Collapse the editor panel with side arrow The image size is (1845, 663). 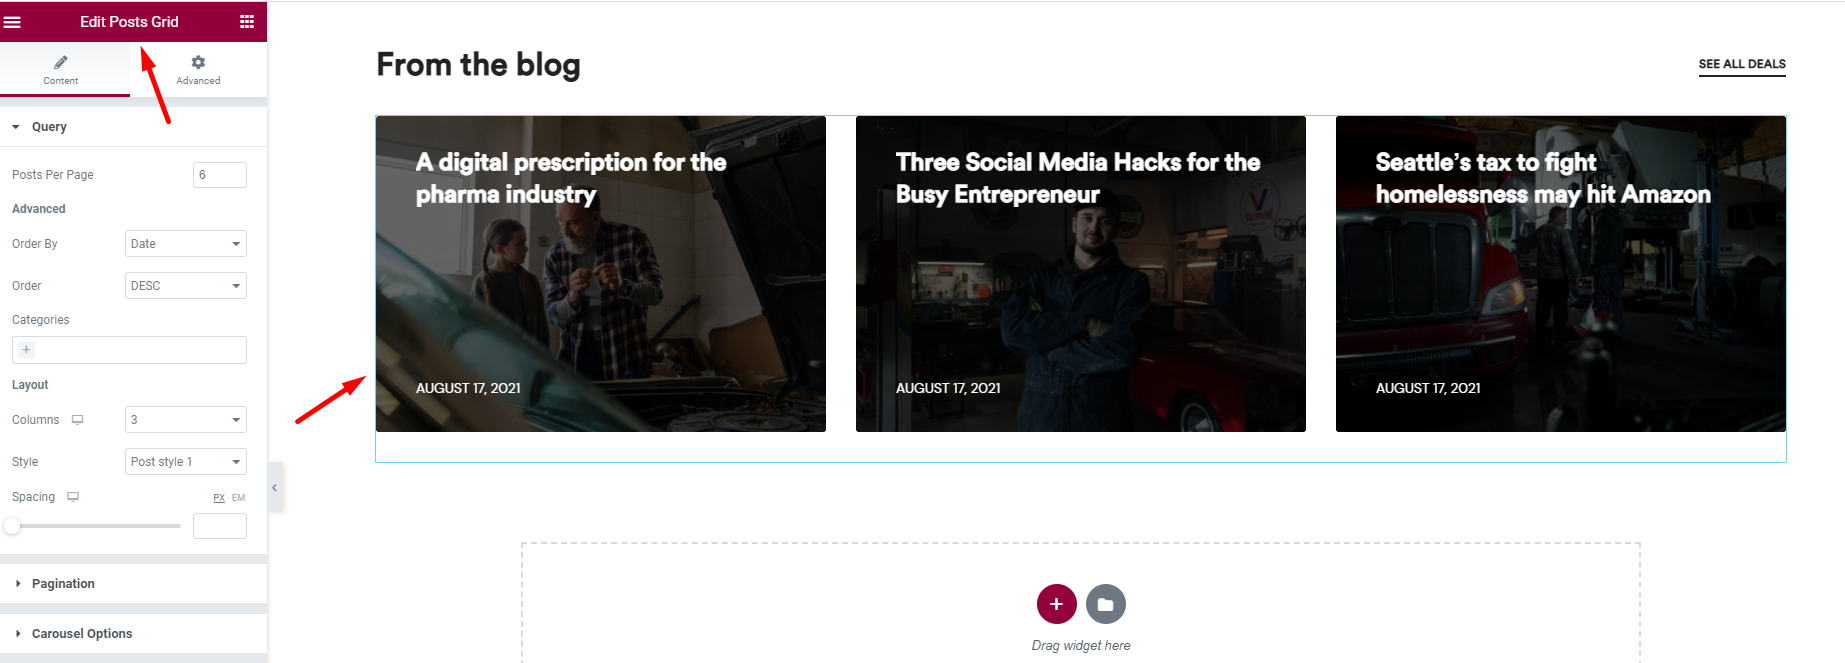coord(275,488)
